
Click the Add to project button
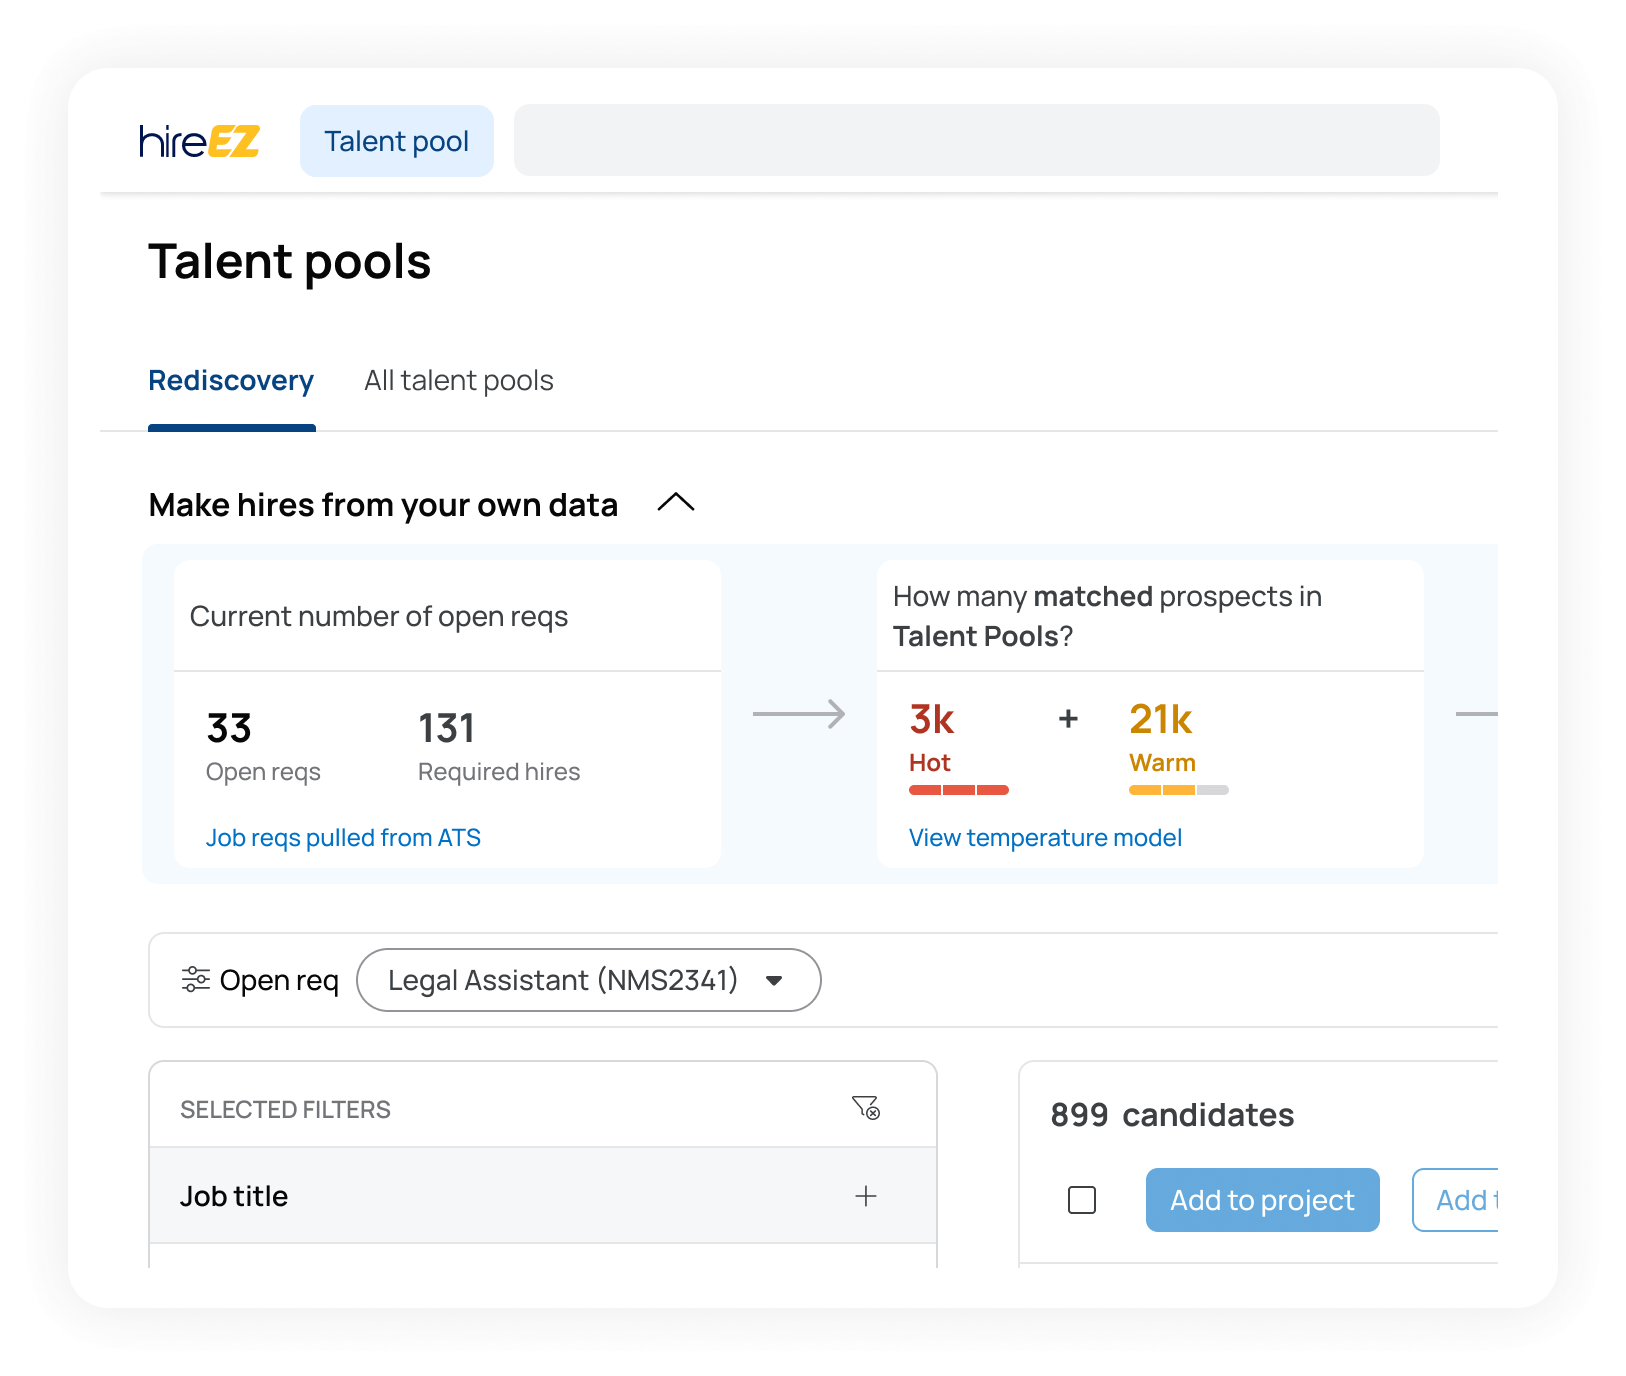tap(1262, 1200)
